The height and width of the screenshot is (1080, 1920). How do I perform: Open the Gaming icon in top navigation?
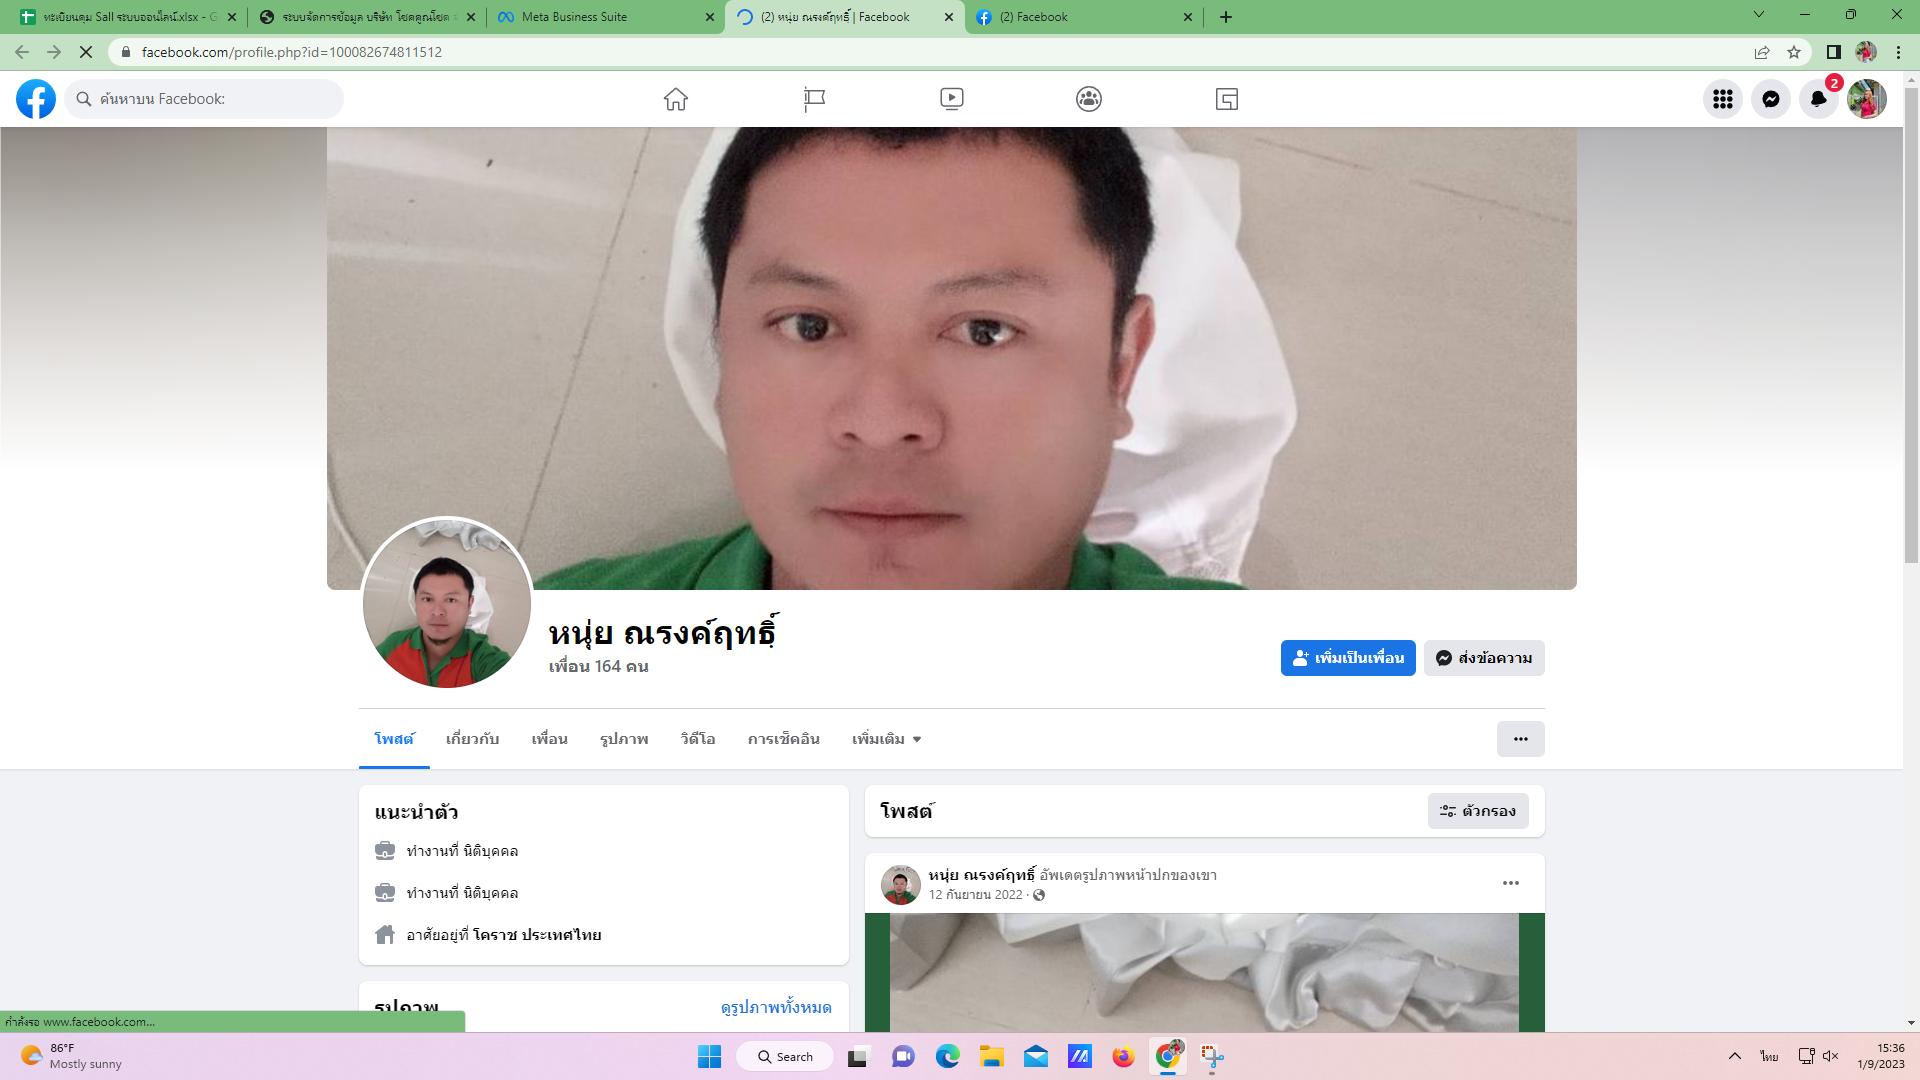pyautogui.click(x=1227, y=99)
